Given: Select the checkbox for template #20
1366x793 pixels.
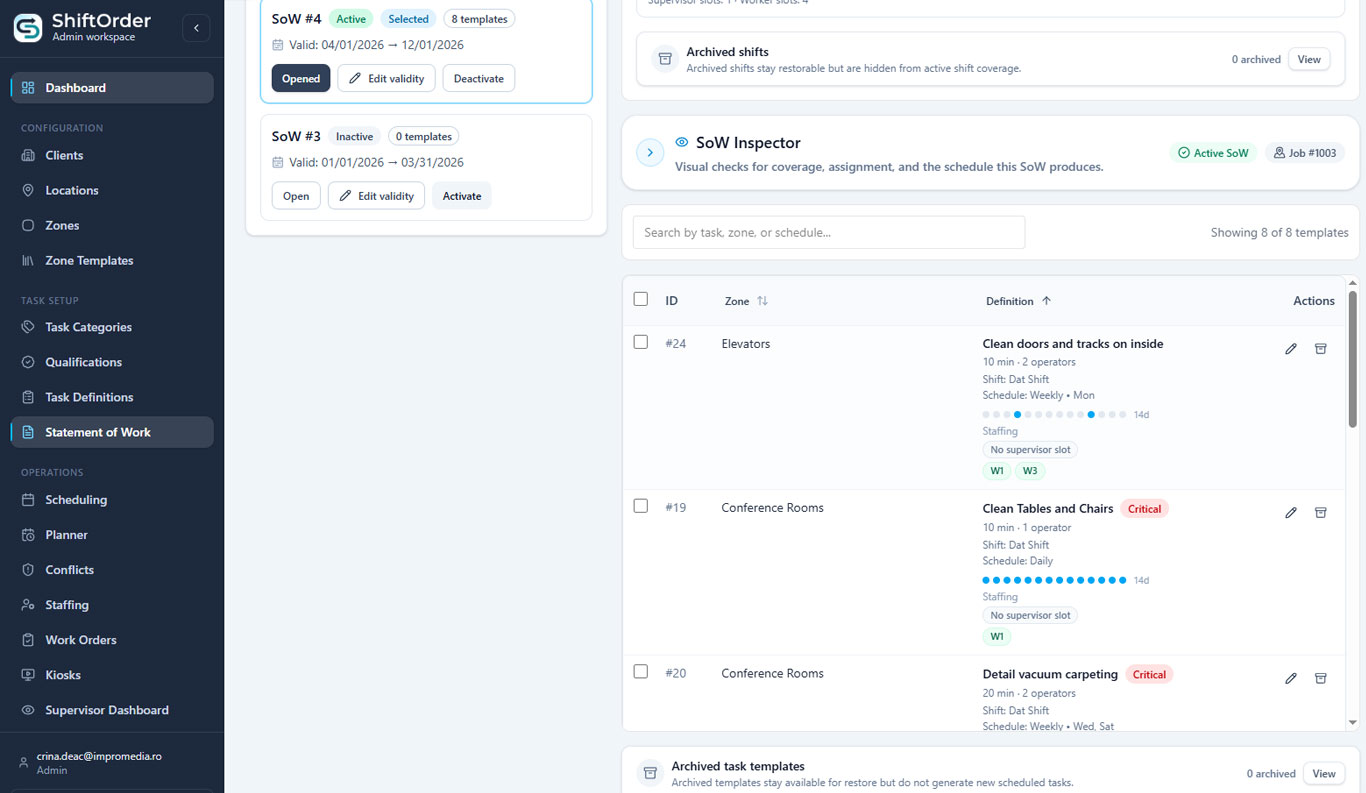Looking at the screenshot, I should pos(641,671).
